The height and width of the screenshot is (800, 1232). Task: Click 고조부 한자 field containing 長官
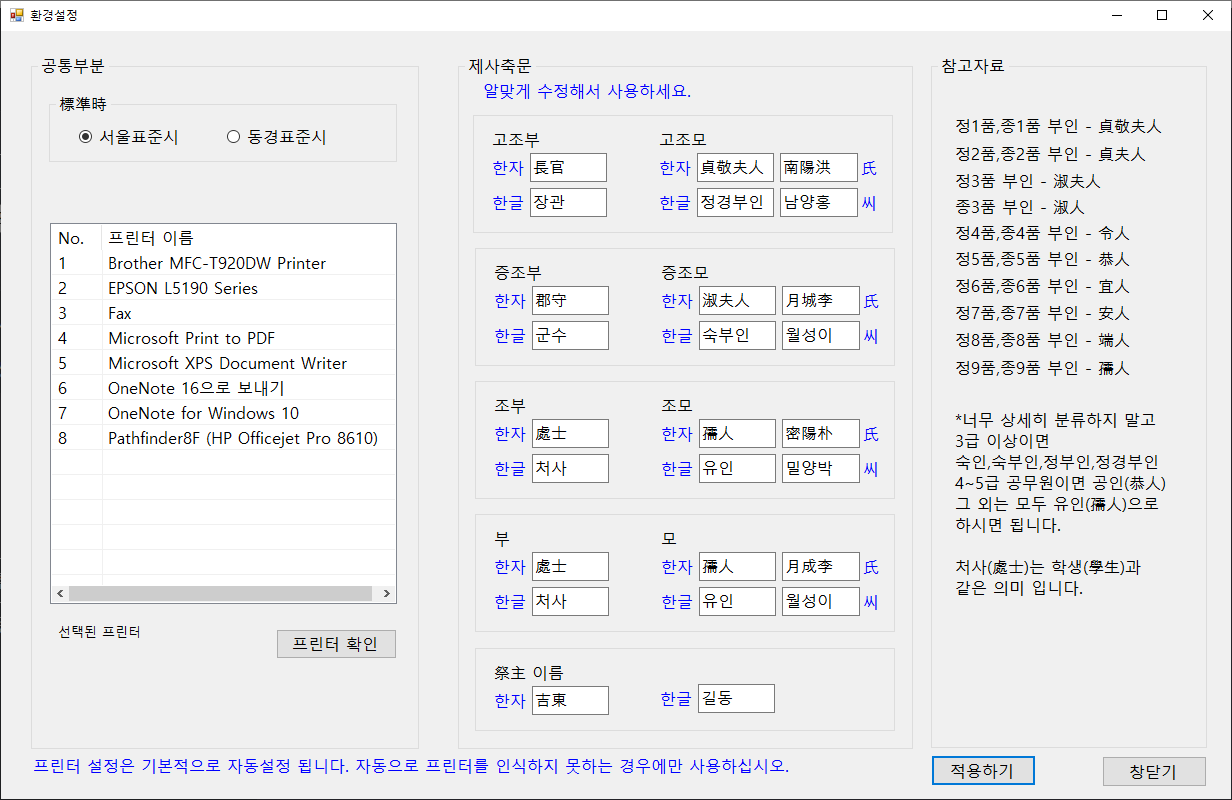(x=569, y=168)
